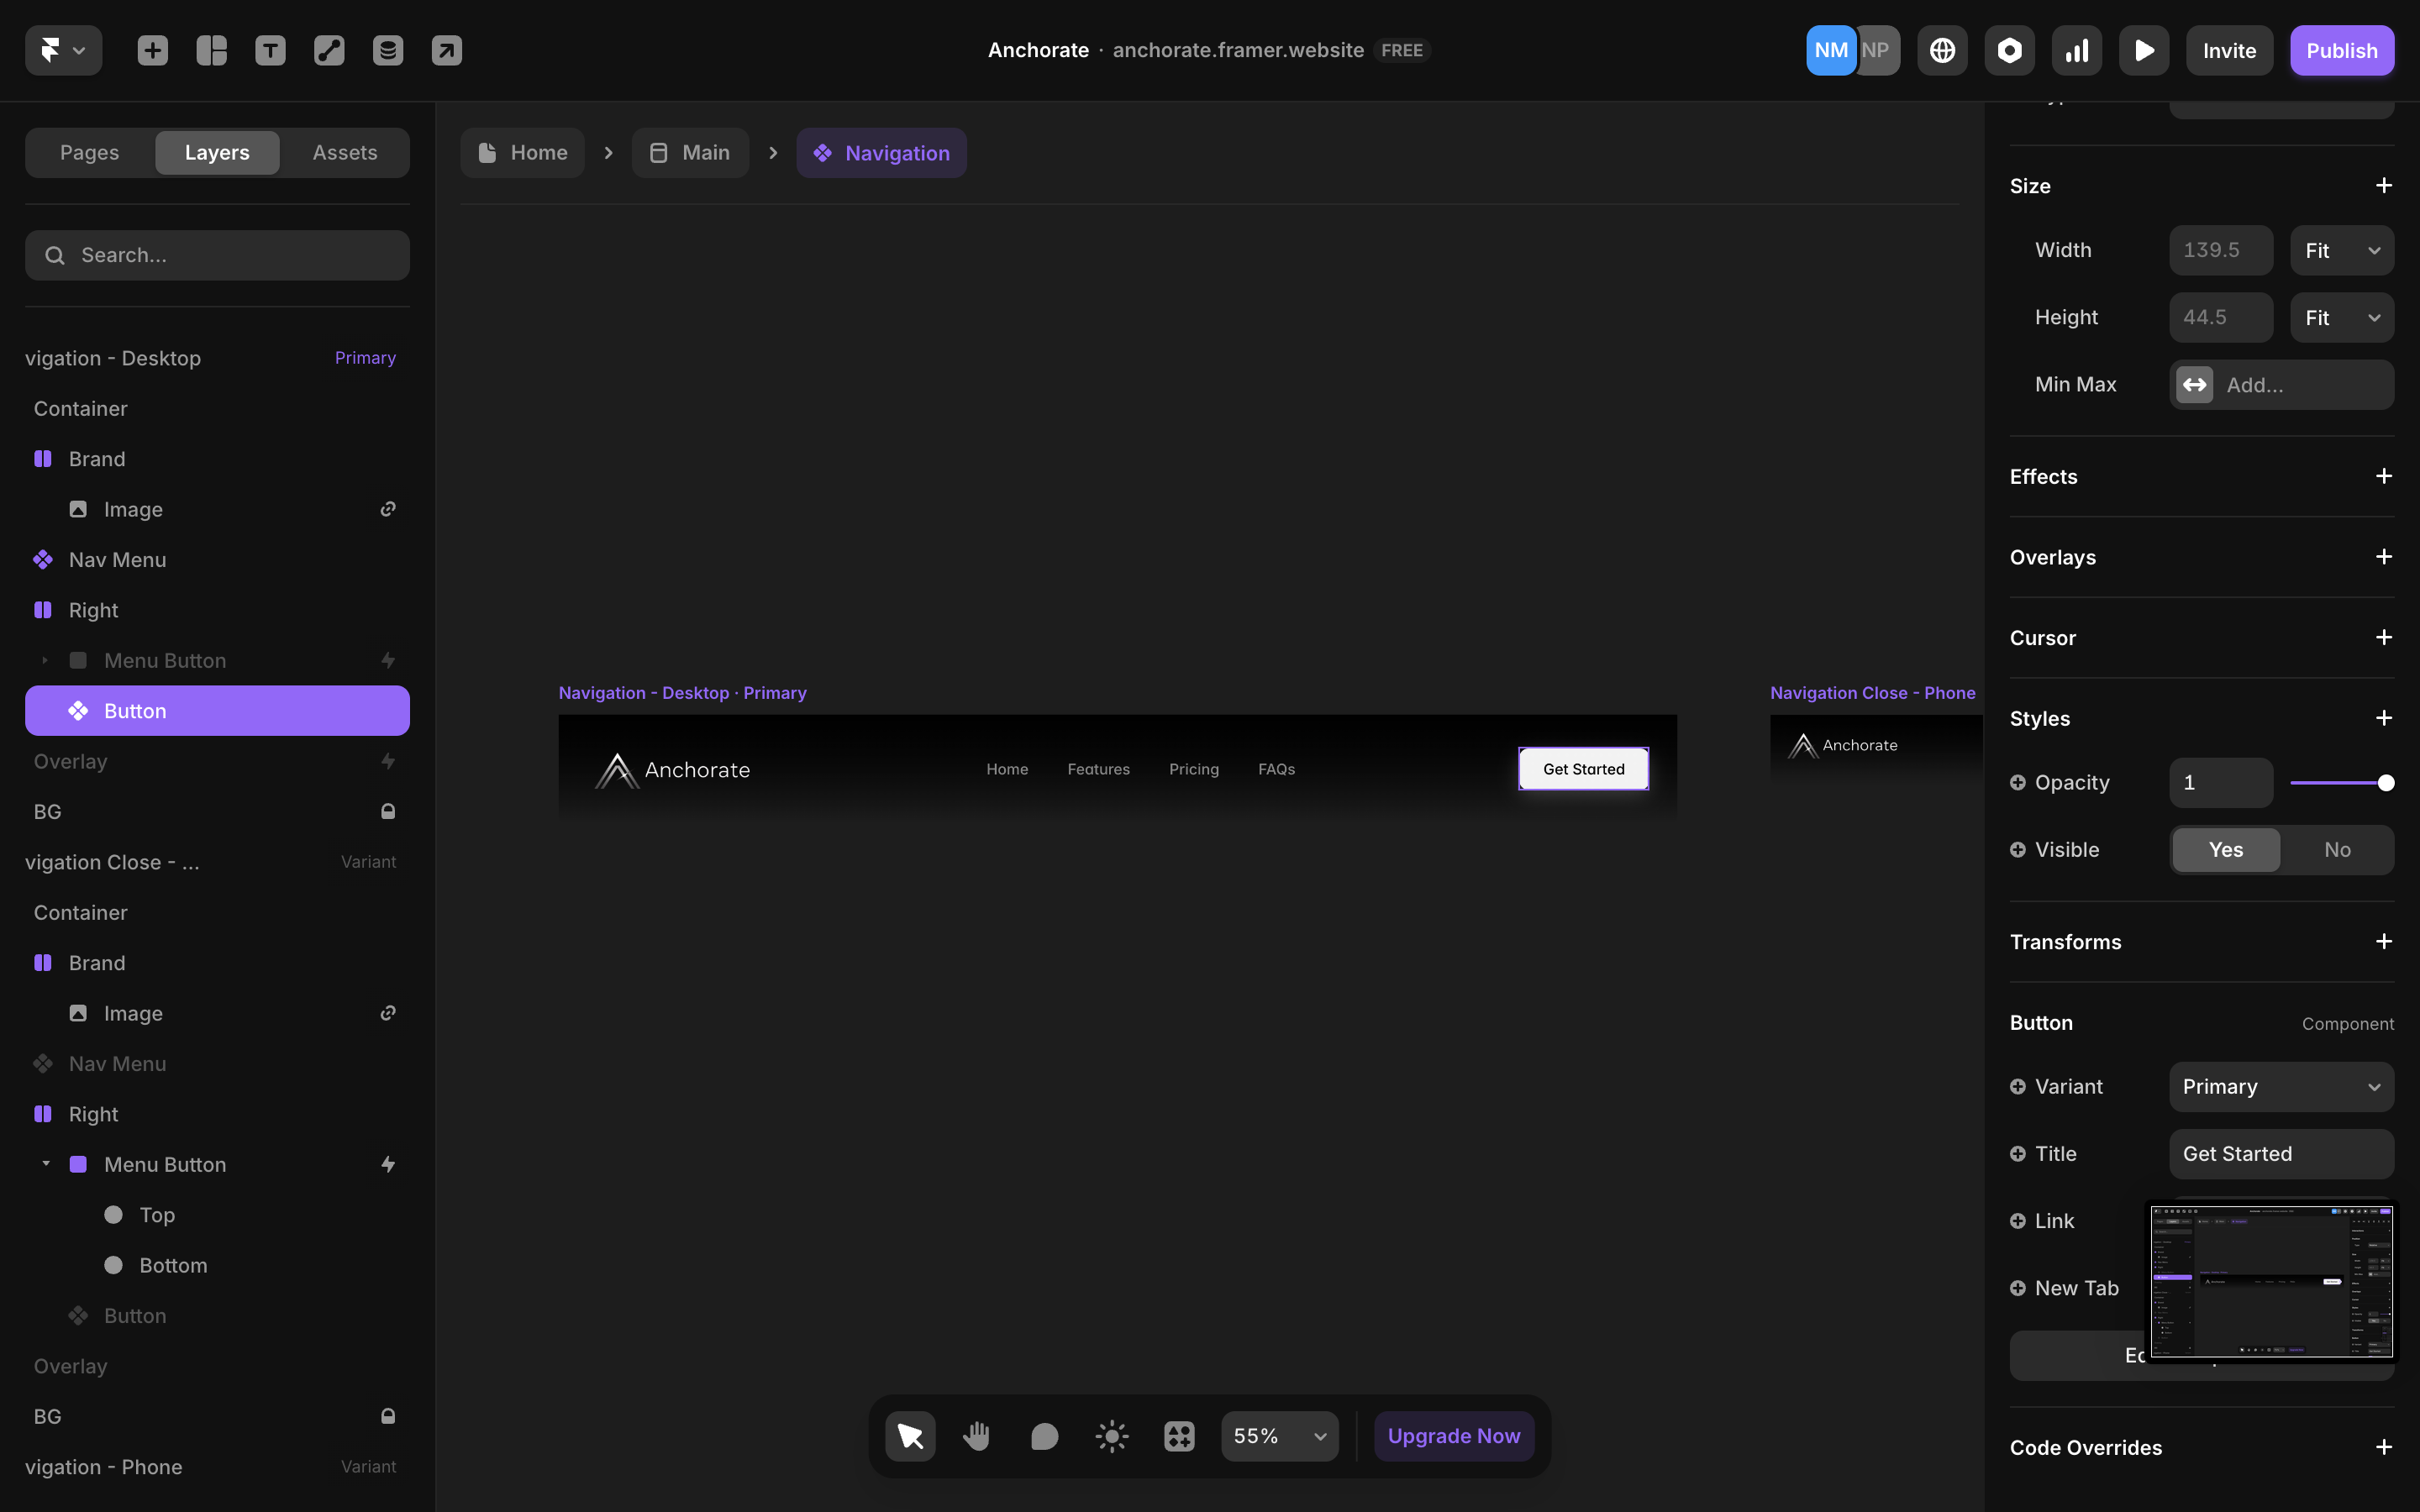2420x1512 pixels.
Task: Collapse the Menu Button layer arrow
Action: coord(46,1164)
